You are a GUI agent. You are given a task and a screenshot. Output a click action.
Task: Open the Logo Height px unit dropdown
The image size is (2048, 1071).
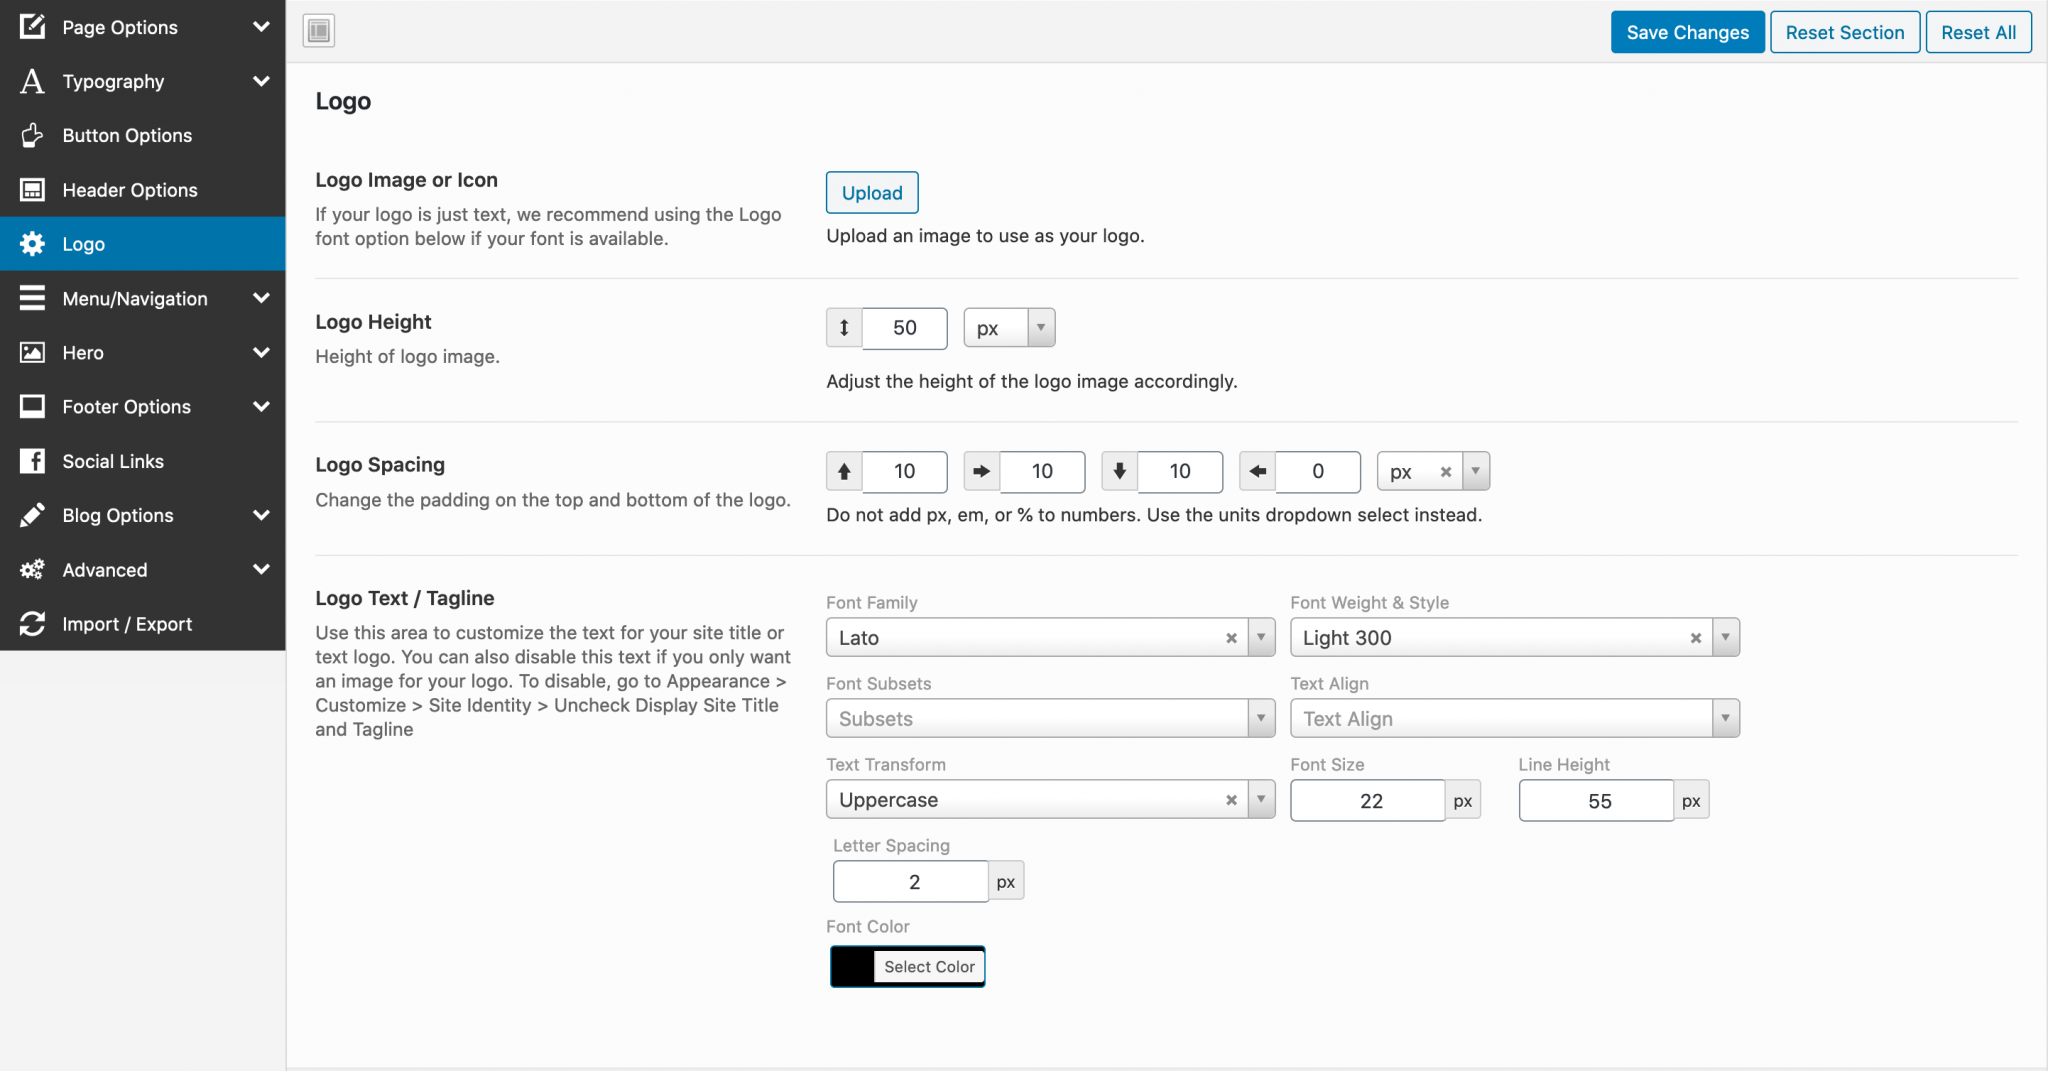pyautogui.click(x=1009, y=328)
